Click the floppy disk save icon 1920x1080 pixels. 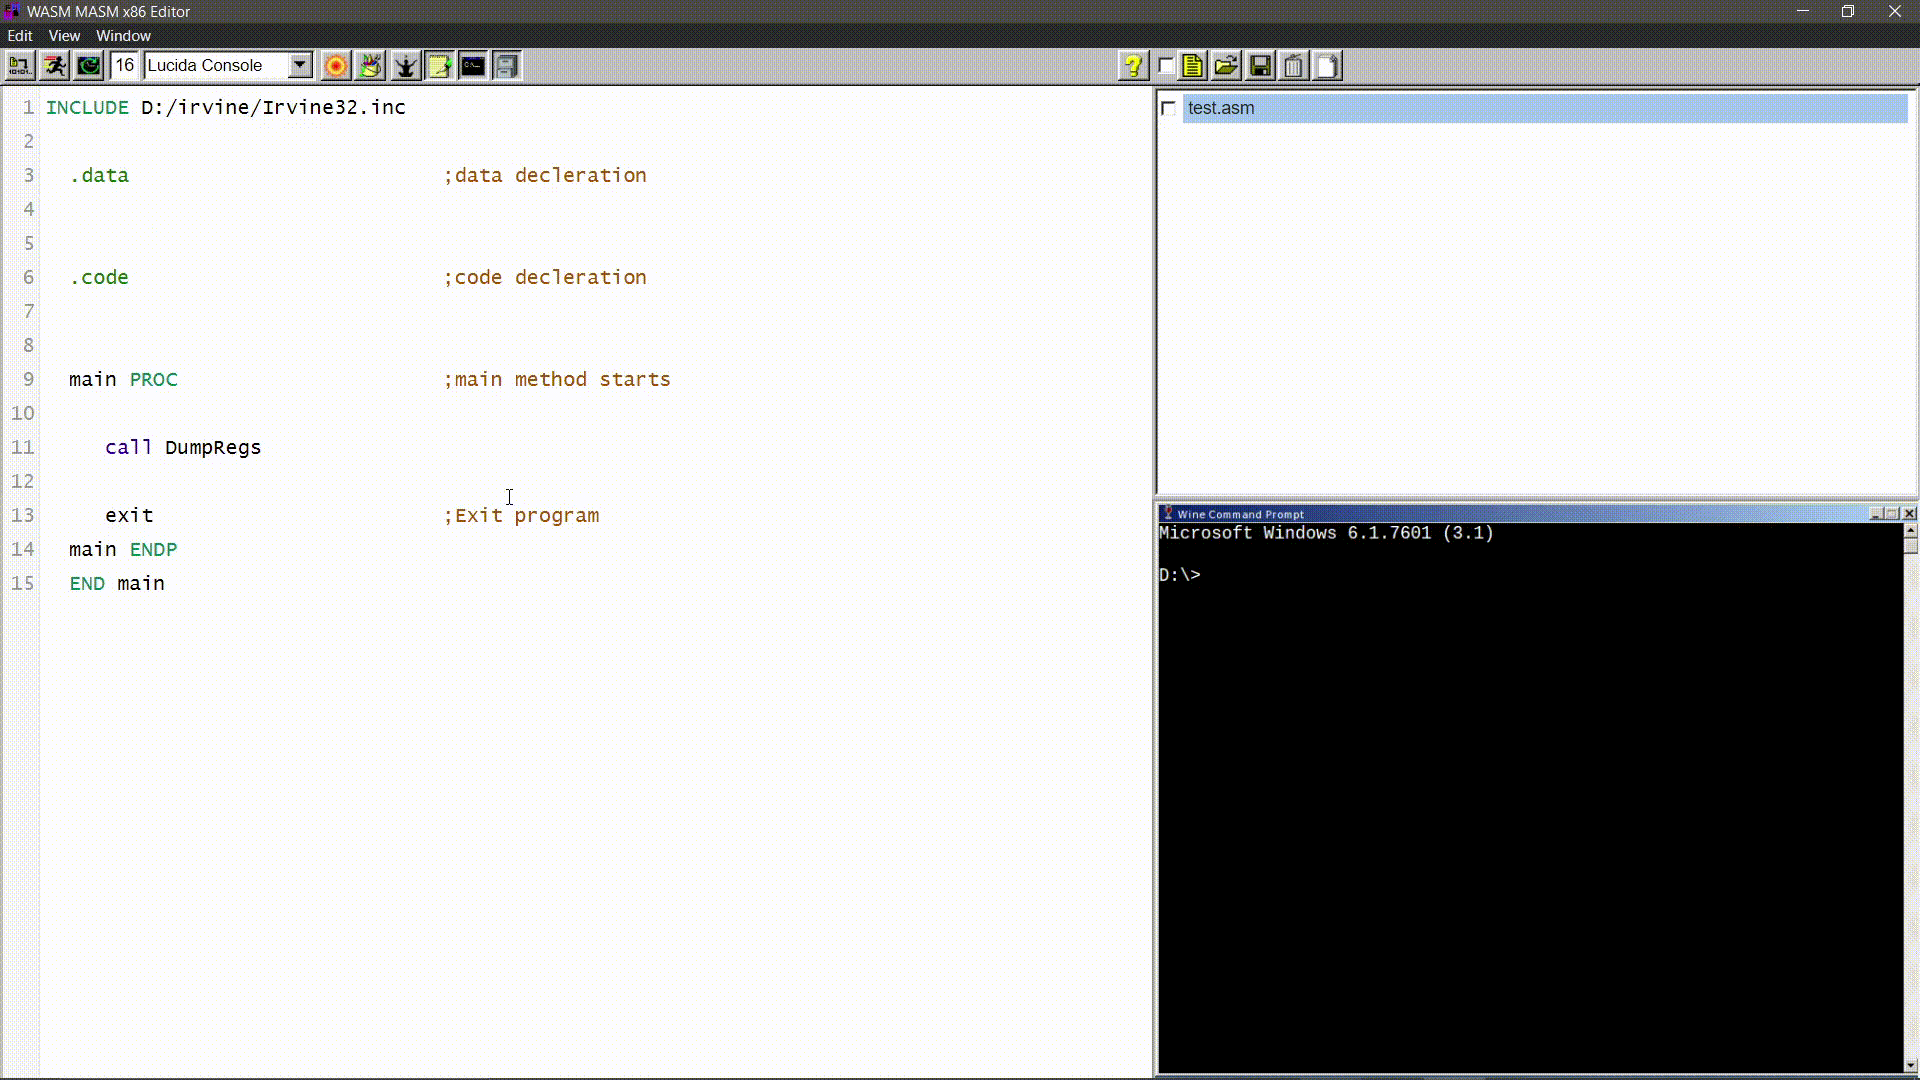(x=1260, y=66)
